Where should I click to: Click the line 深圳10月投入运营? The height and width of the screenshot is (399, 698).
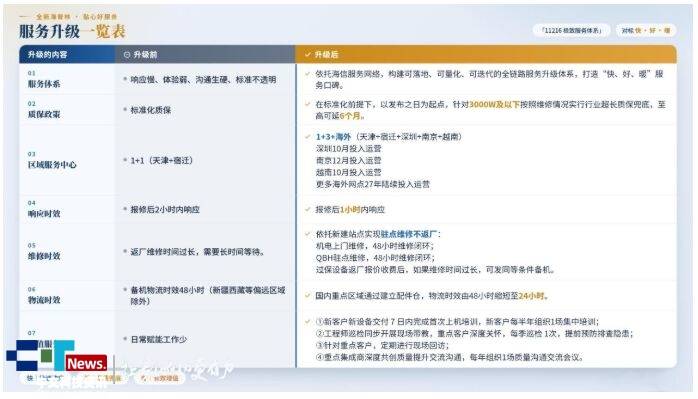tap(349, 148)
